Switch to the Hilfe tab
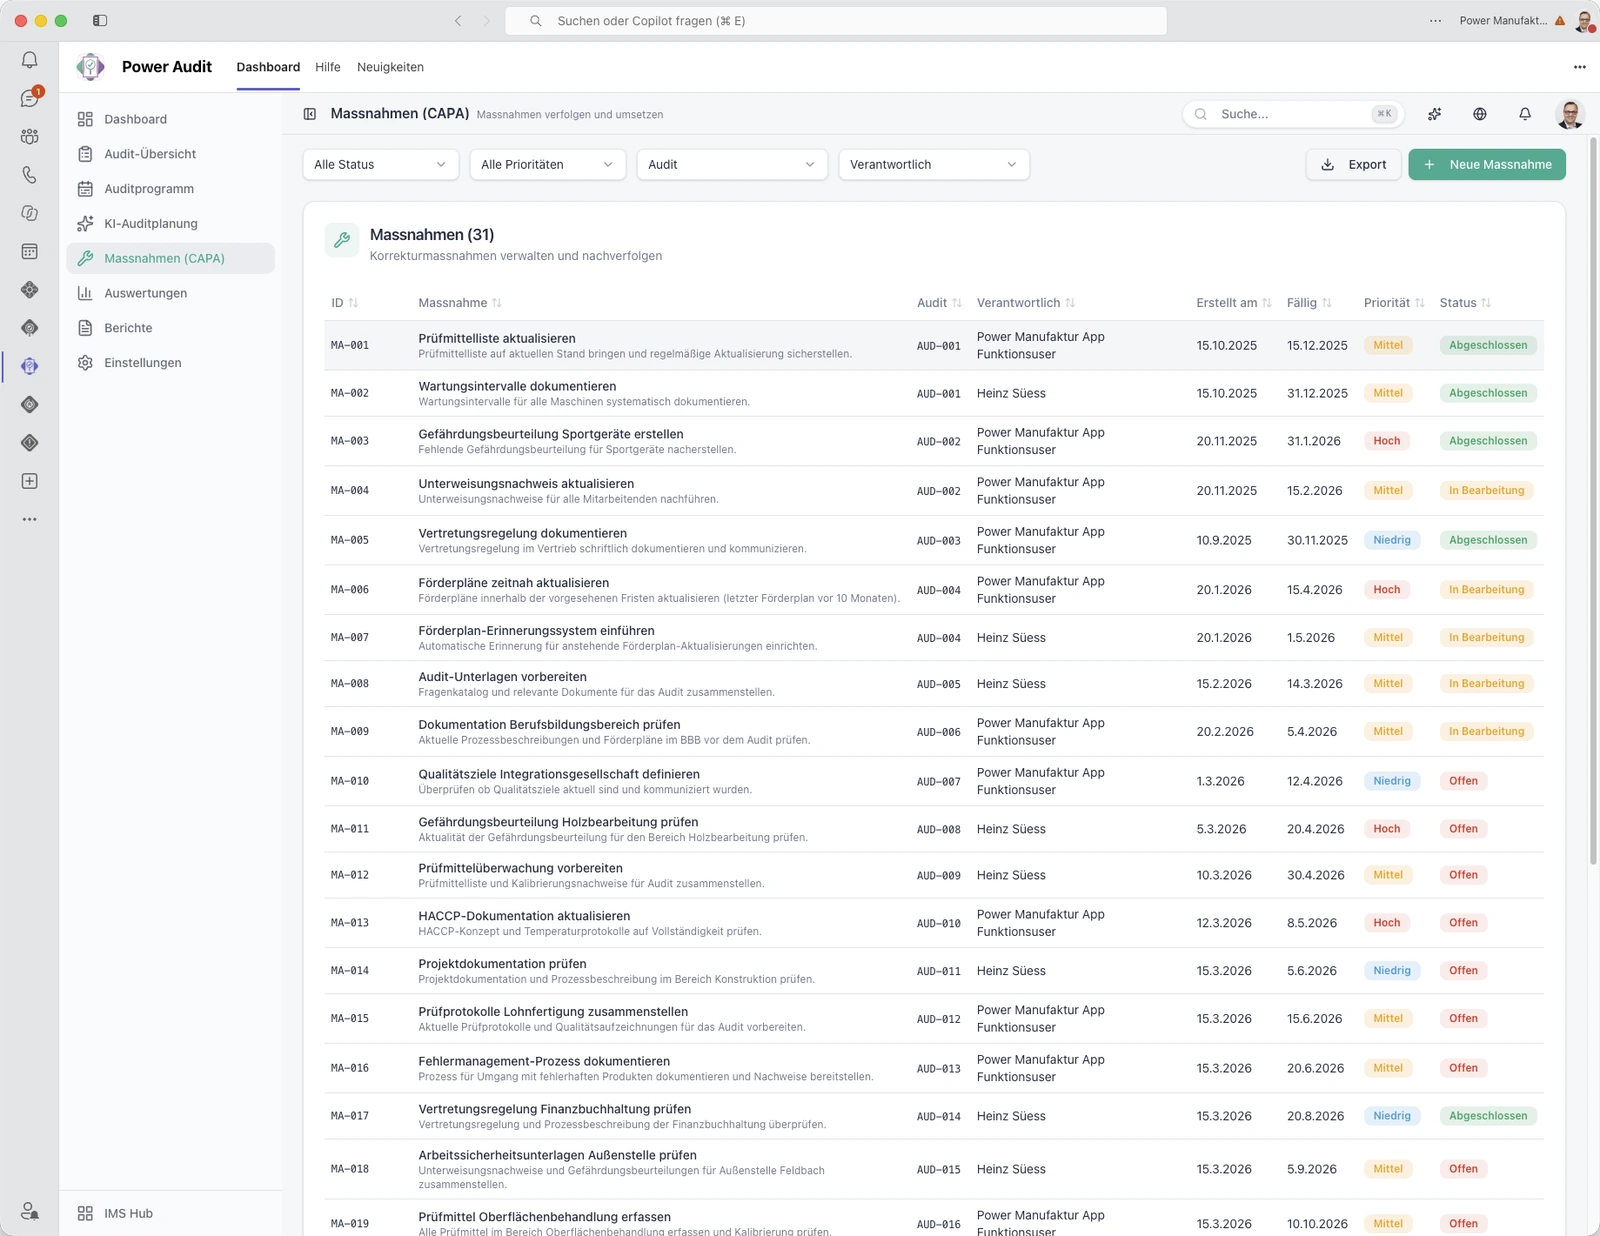 pos(328,67)
